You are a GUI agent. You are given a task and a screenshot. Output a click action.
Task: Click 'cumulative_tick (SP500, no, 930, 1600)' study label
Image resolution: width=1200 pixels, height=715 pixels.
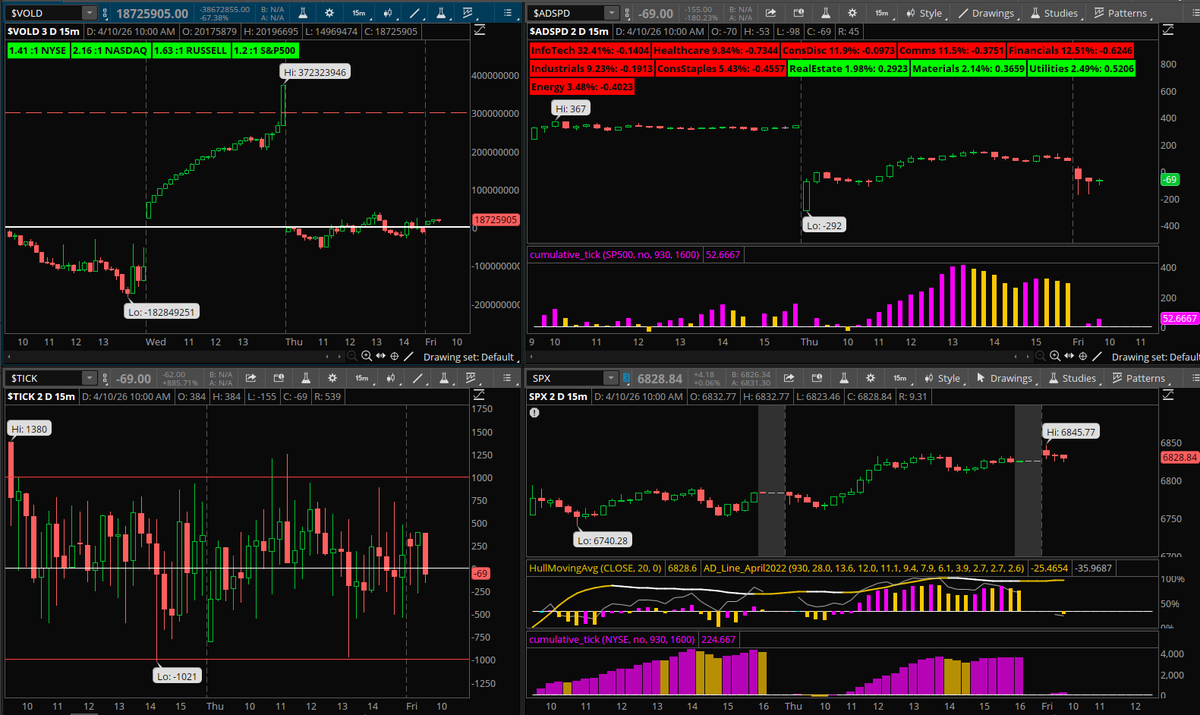pos(615,256)
